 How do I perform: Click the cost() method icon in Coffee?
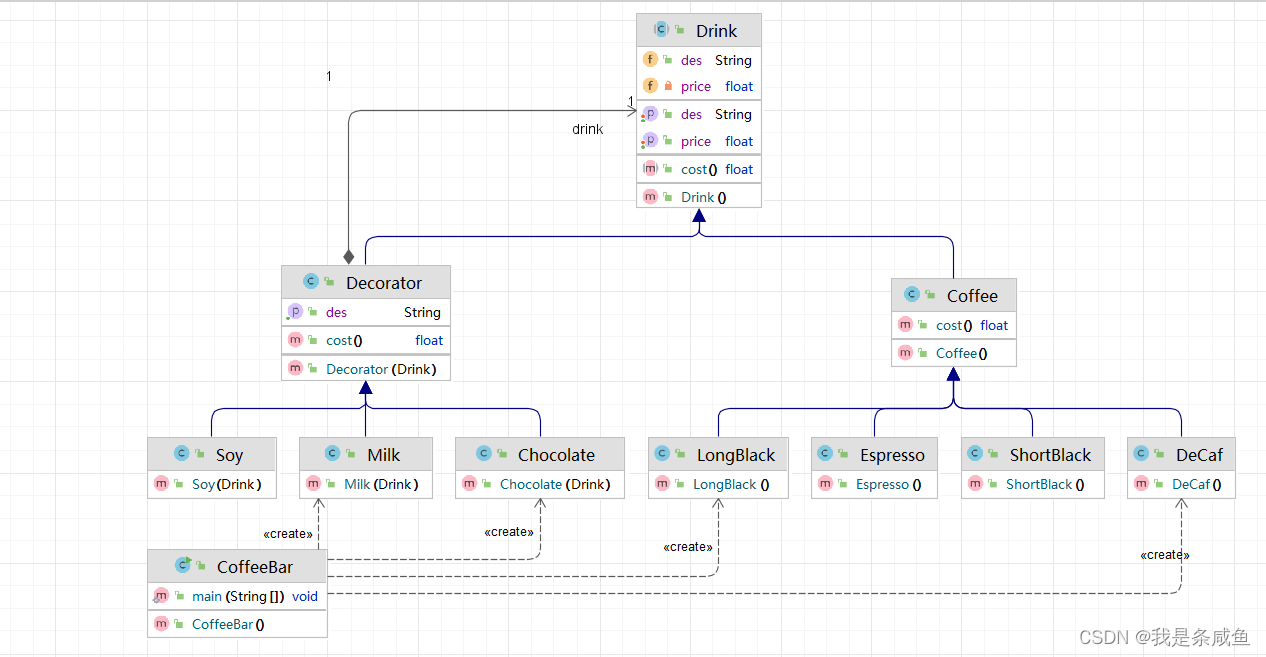coord(905,325)
